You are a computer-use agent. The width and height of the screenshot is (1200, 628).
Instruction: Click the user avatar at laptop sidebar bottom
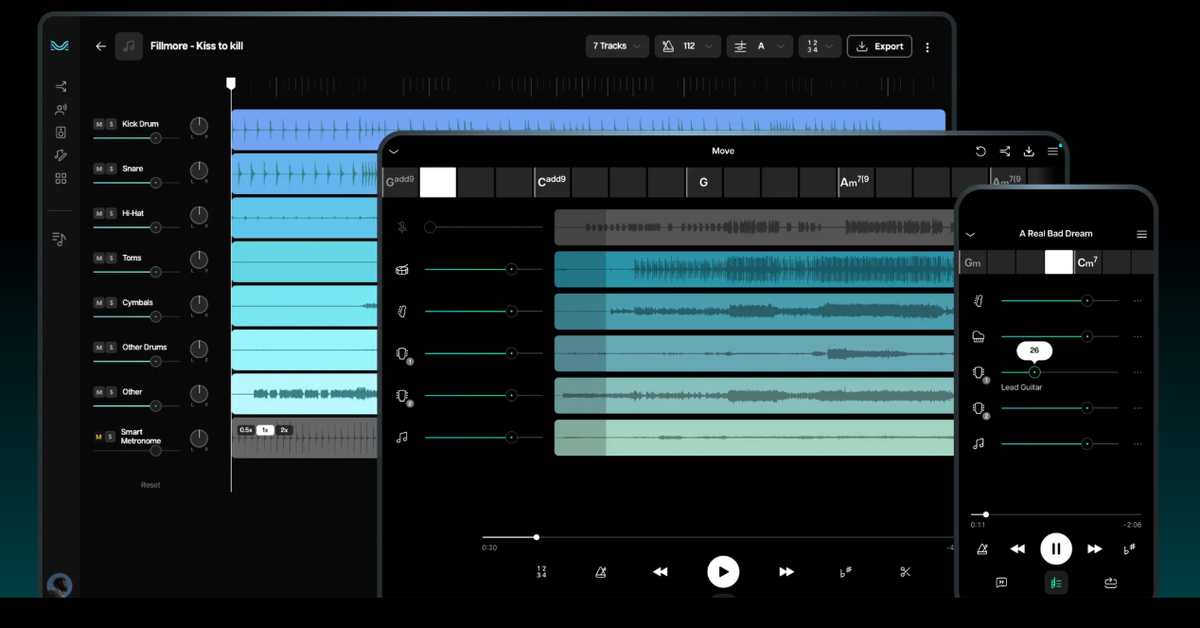pyautogui.click(x=60, y=585)
